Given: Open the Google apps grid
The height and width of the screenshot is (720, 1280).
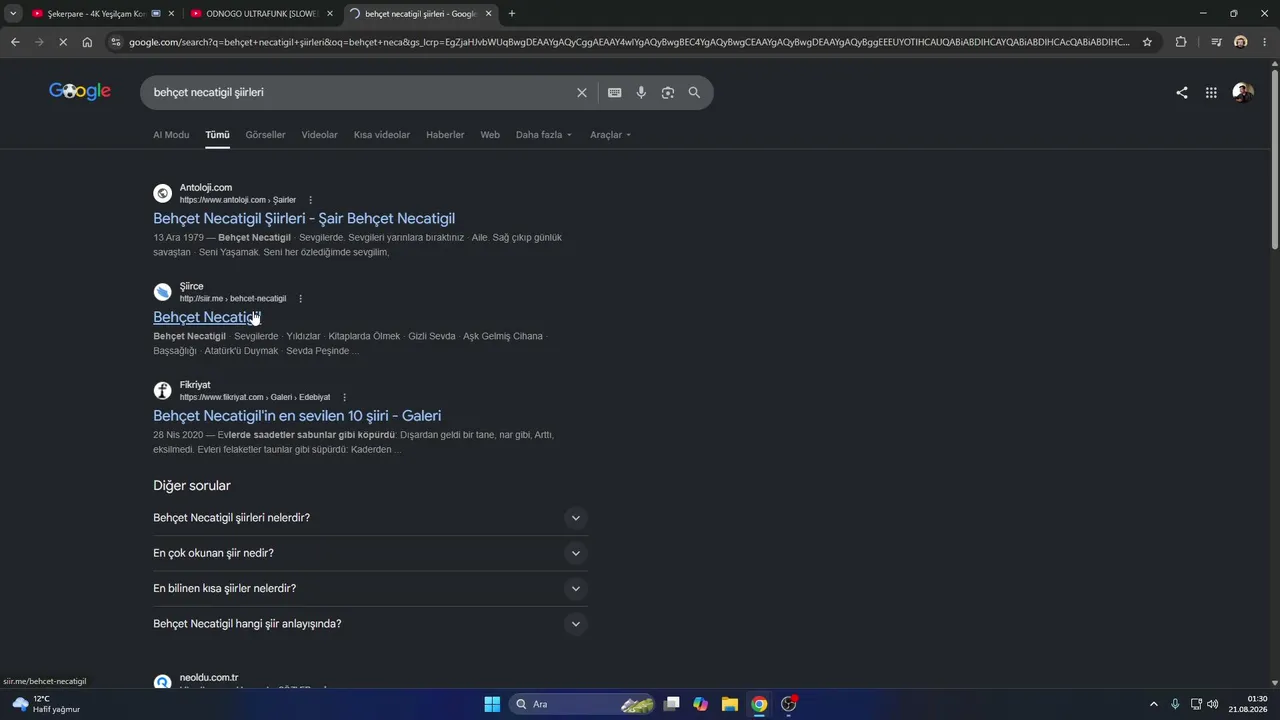Looking at the screenshot, I should tap(1211, 92).
